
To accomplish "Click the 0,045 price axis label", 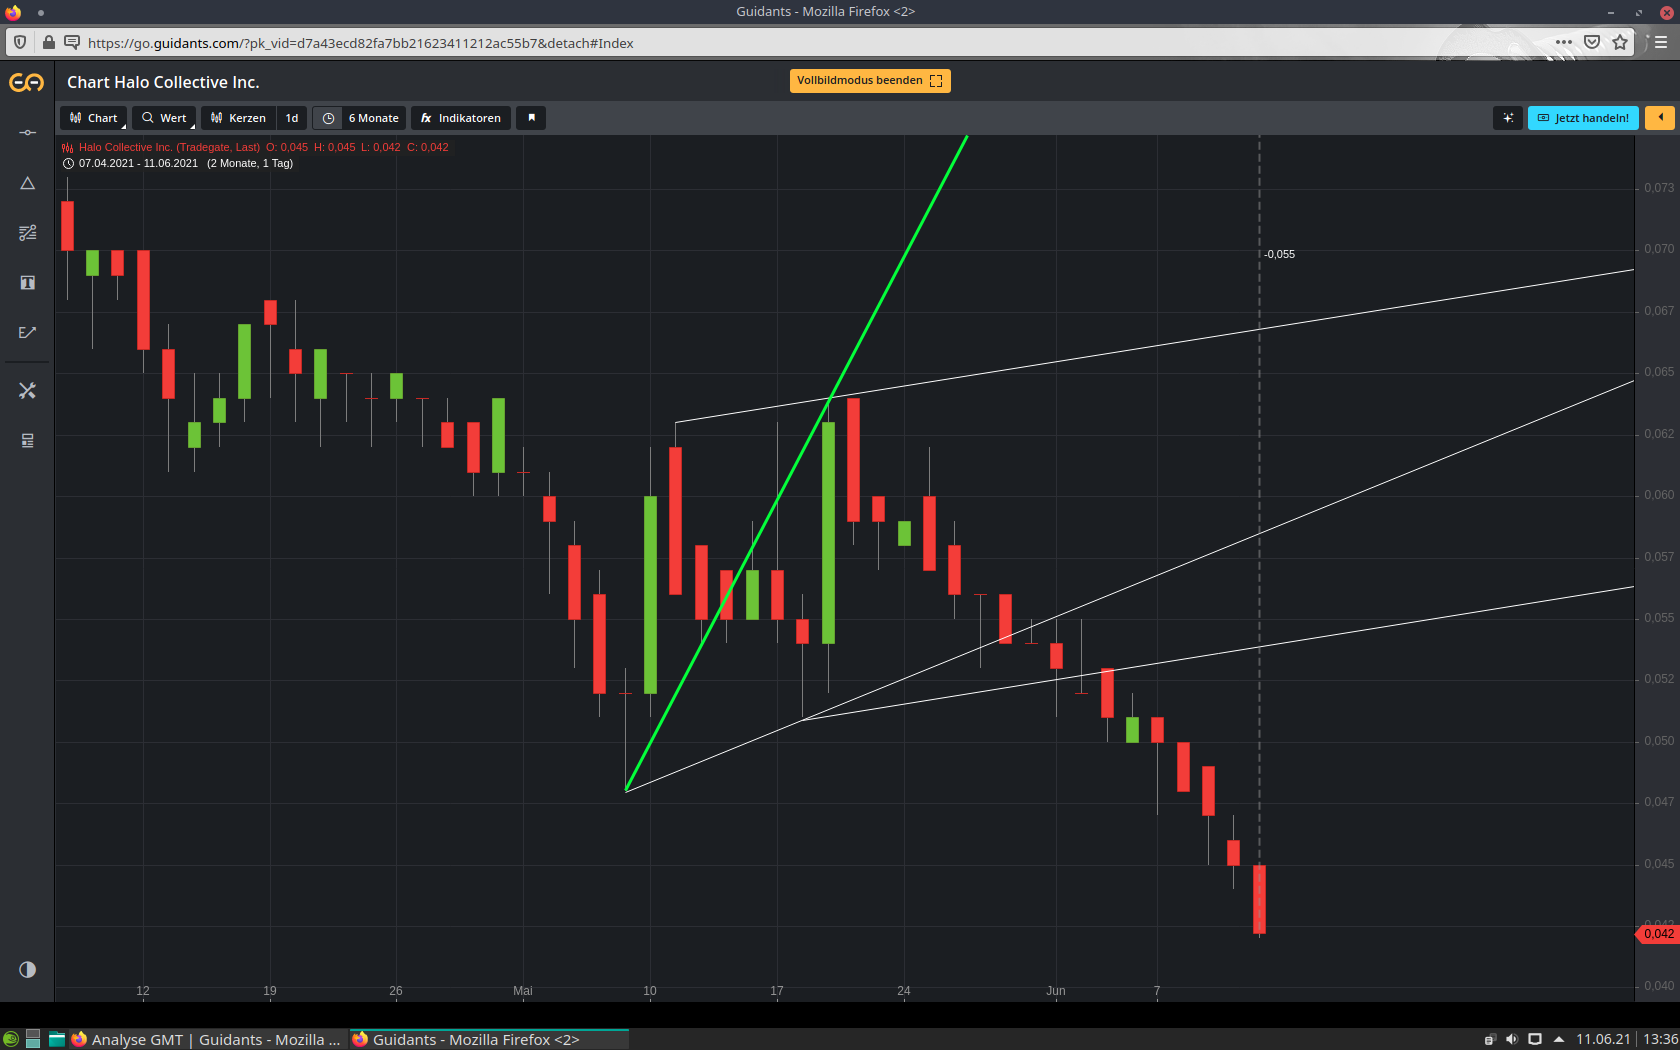I will 1659,864.
